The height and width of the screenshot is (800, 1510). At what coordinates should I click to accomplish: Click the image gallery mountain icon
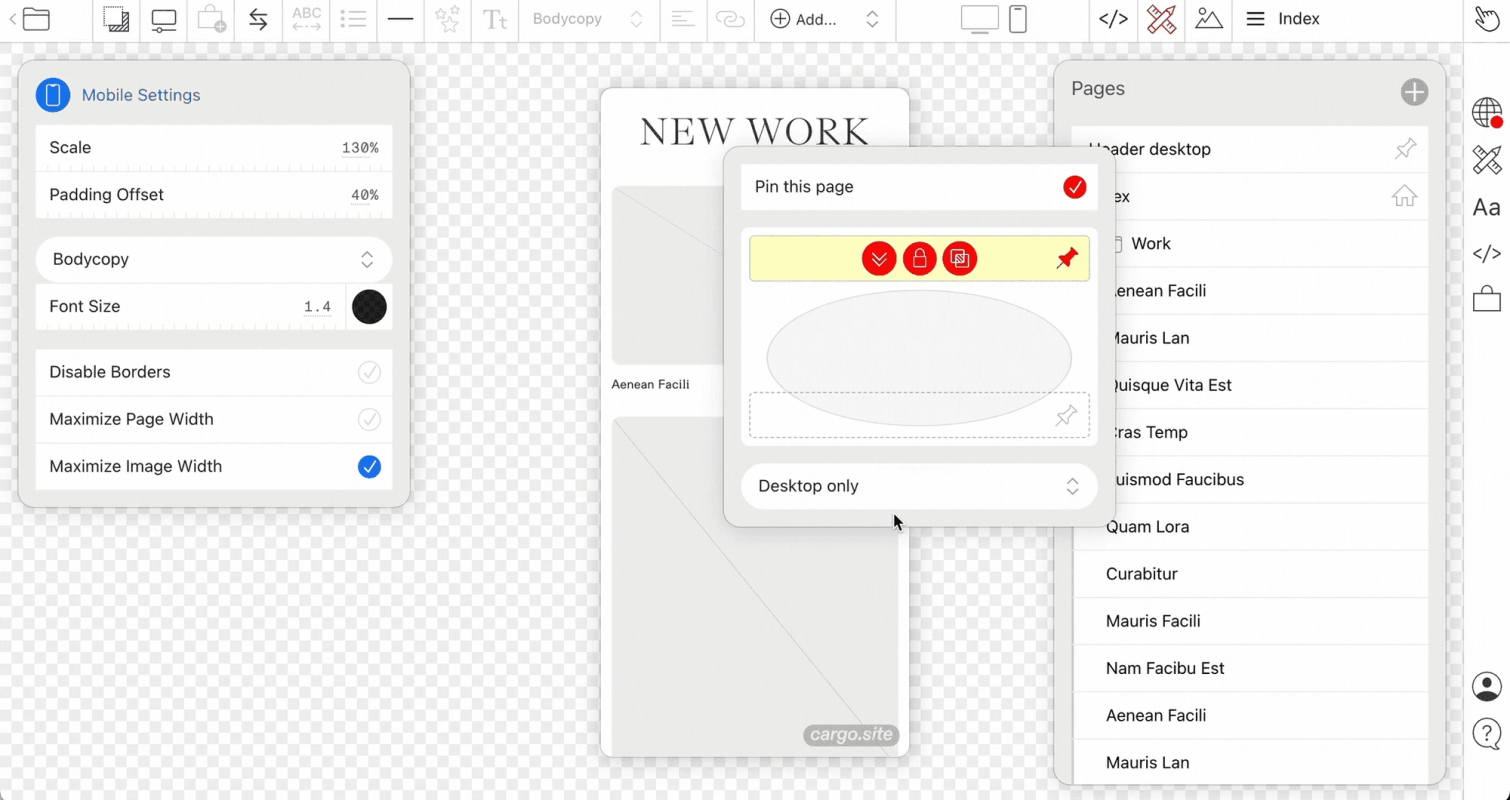click(x=1209, y=19)
